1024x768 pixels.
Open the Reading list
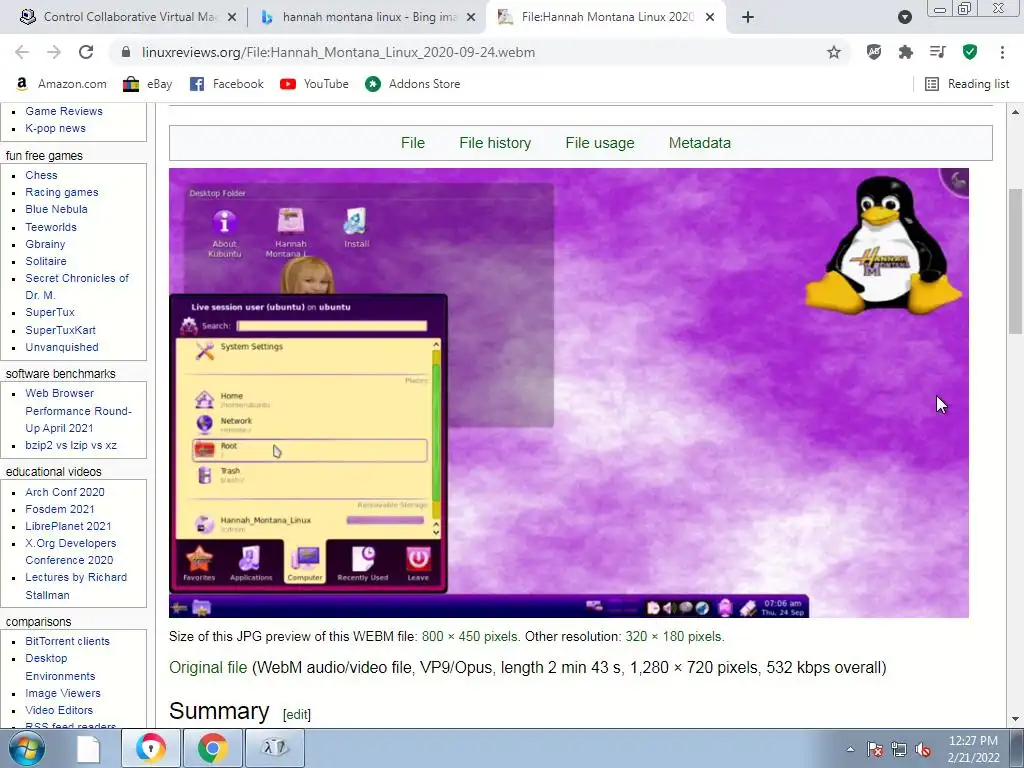(967, 84)
